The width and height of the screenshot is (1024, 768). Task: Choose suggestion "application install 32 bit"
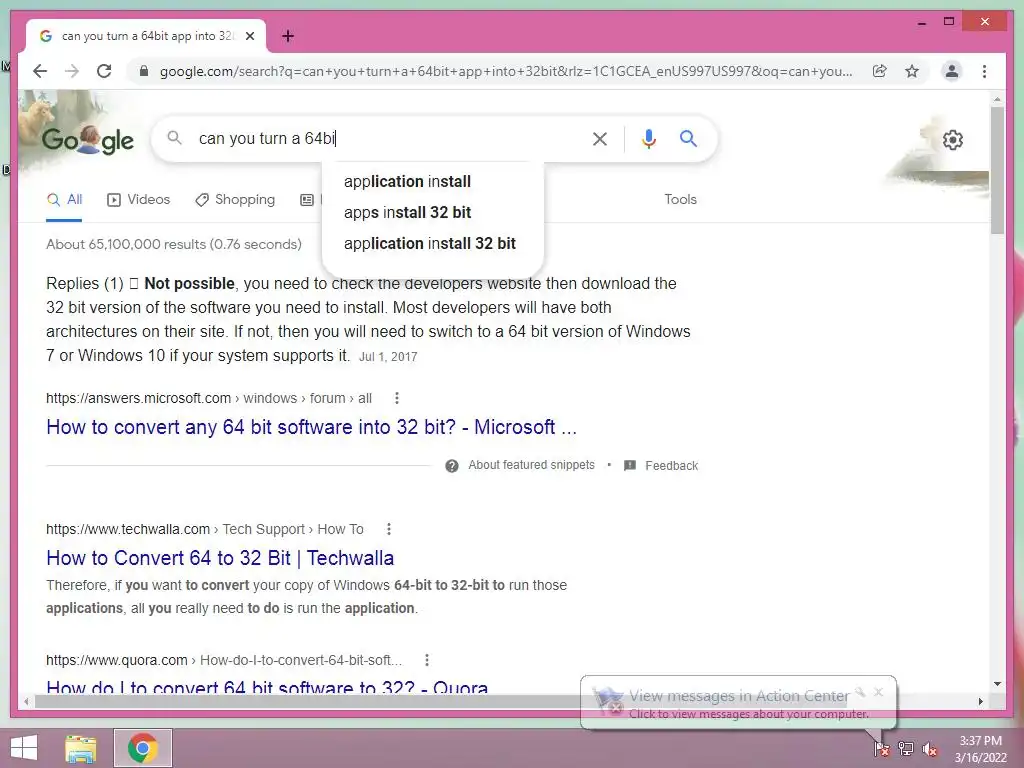tap(430, 244)
